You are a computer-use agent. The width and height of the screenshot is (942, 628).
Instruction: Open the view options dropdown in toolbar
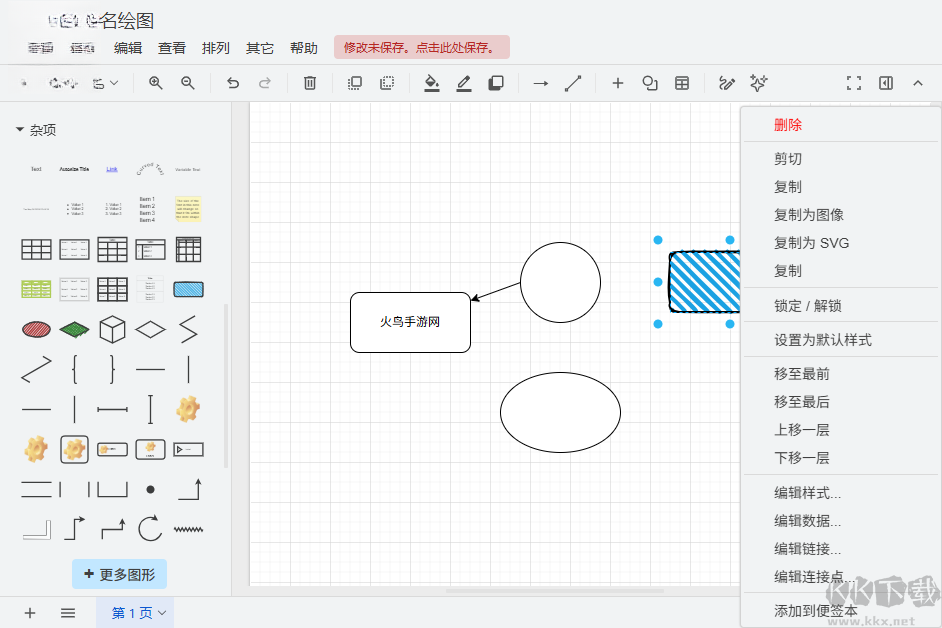click(x=105, y=83)
